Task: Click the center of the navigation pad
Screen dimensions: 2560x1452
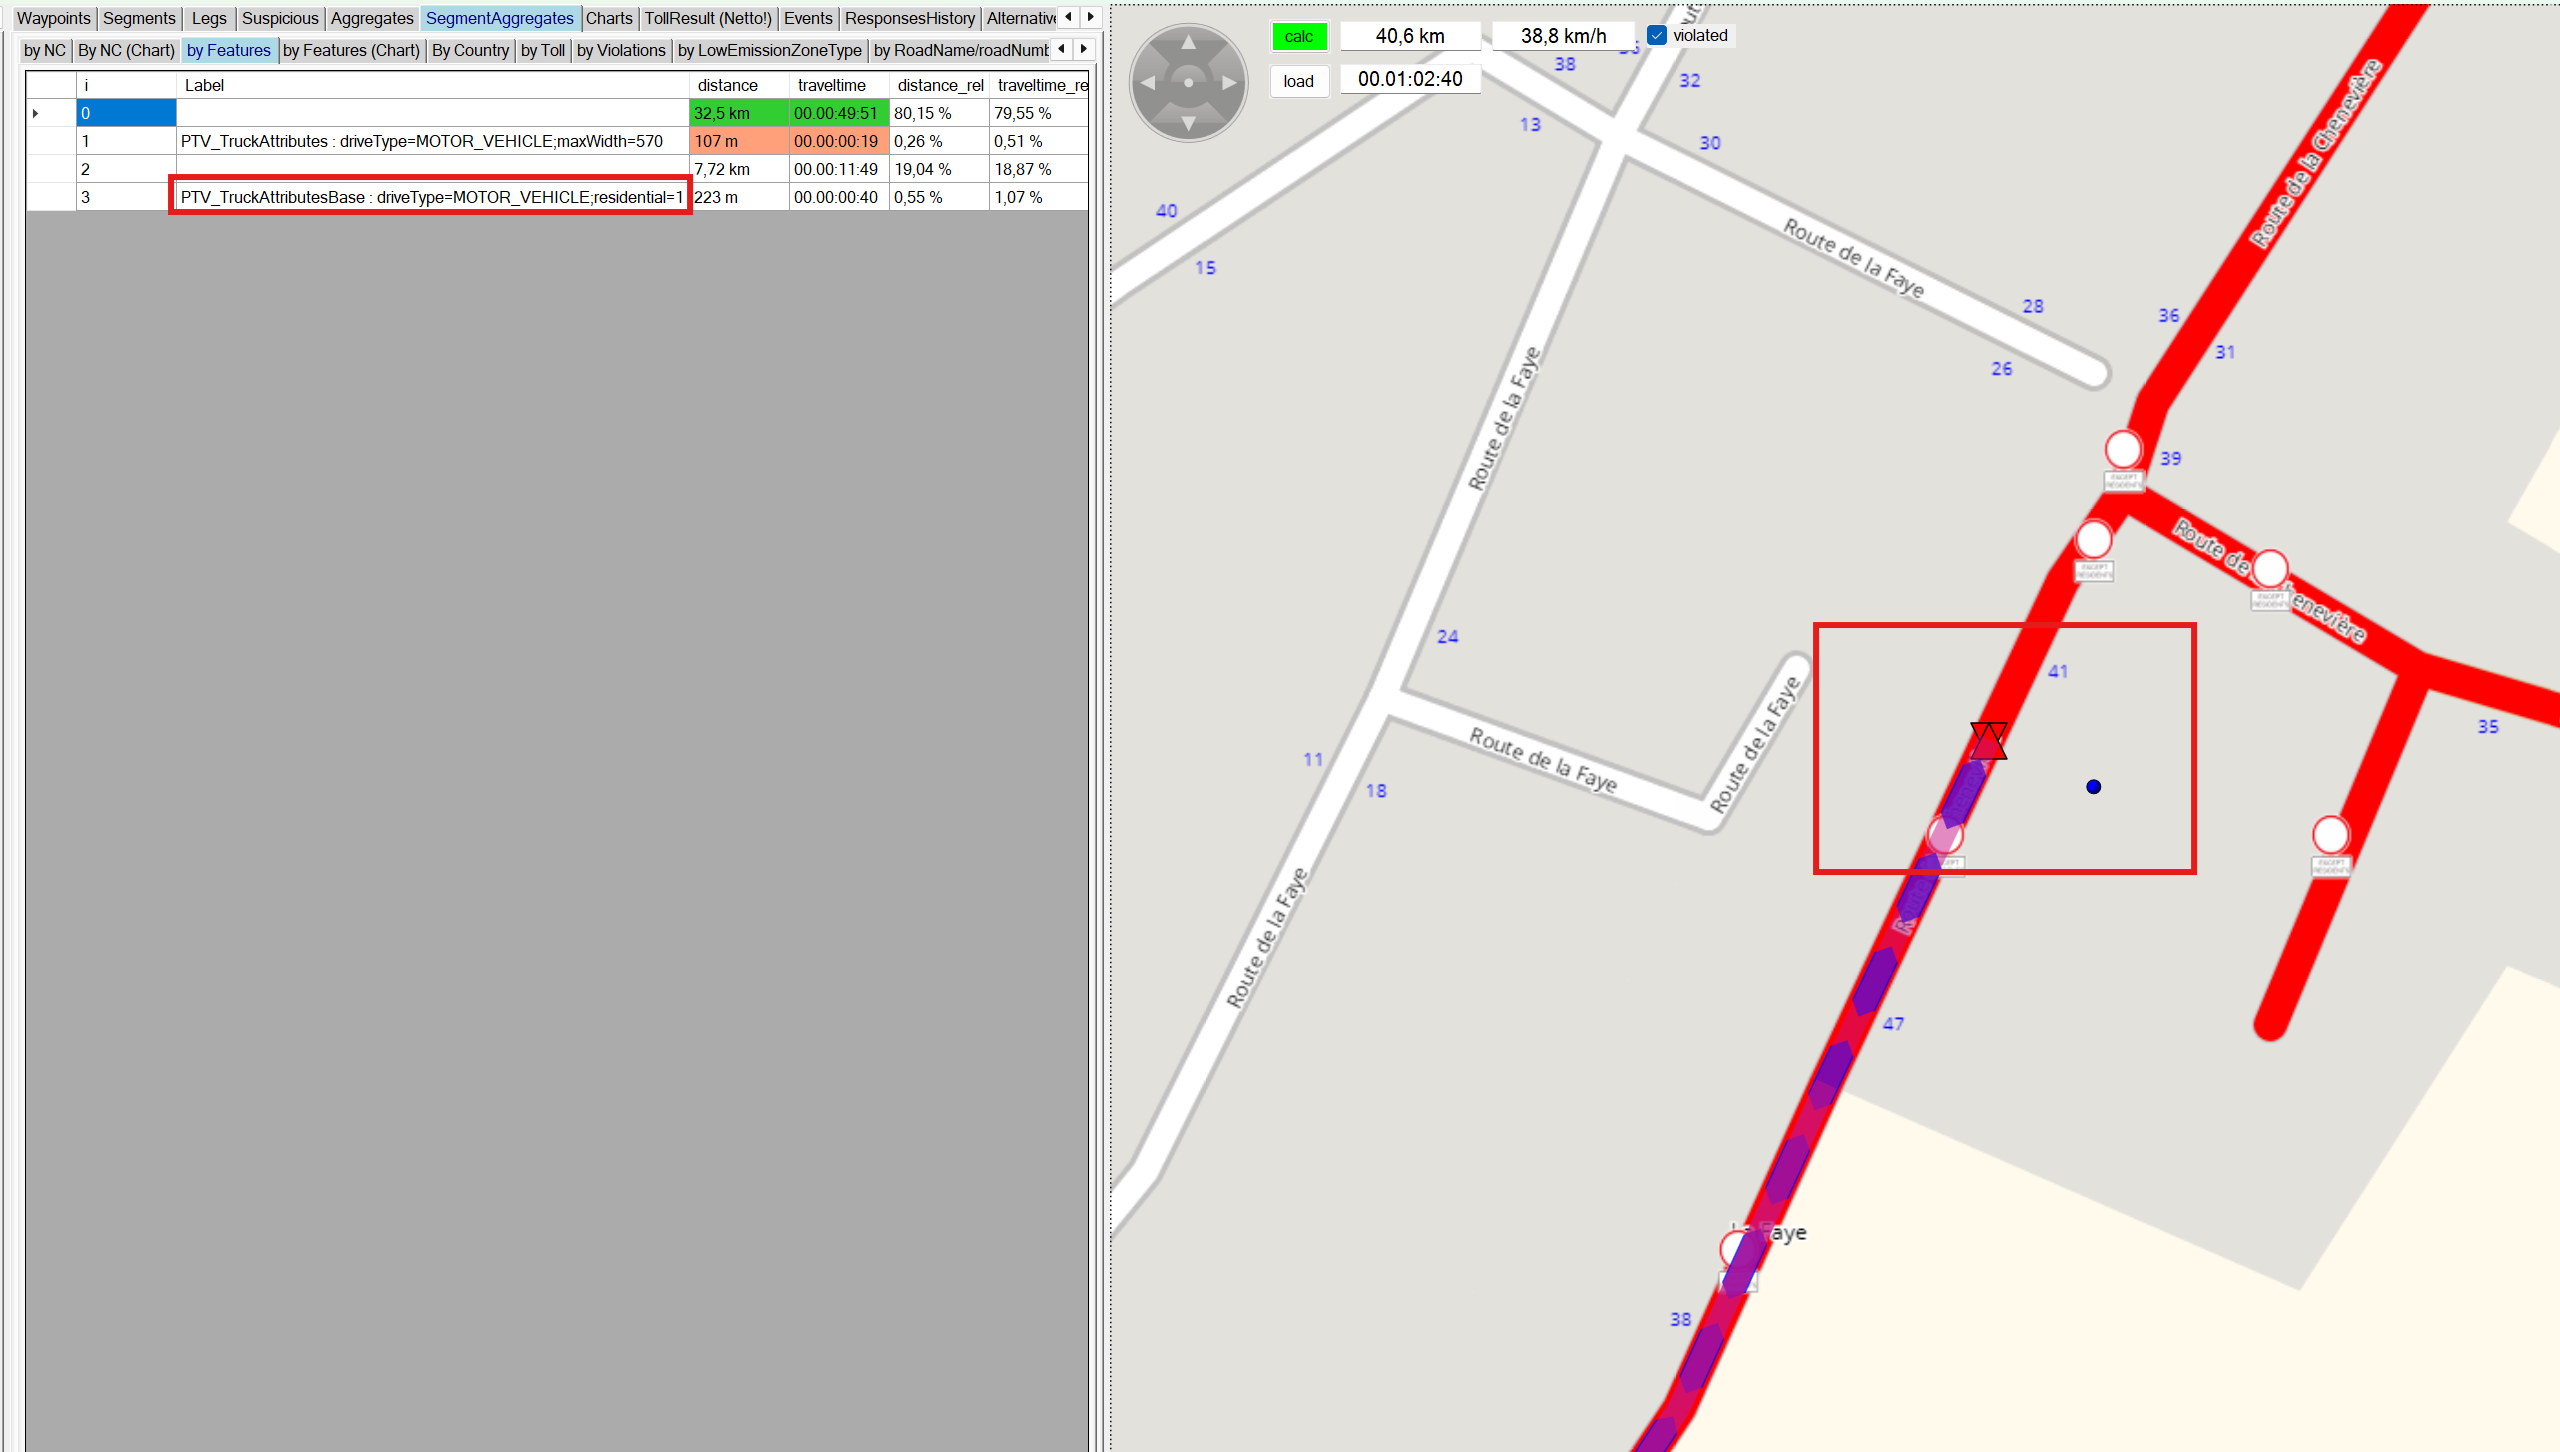Action: (x=1188, y=83)
